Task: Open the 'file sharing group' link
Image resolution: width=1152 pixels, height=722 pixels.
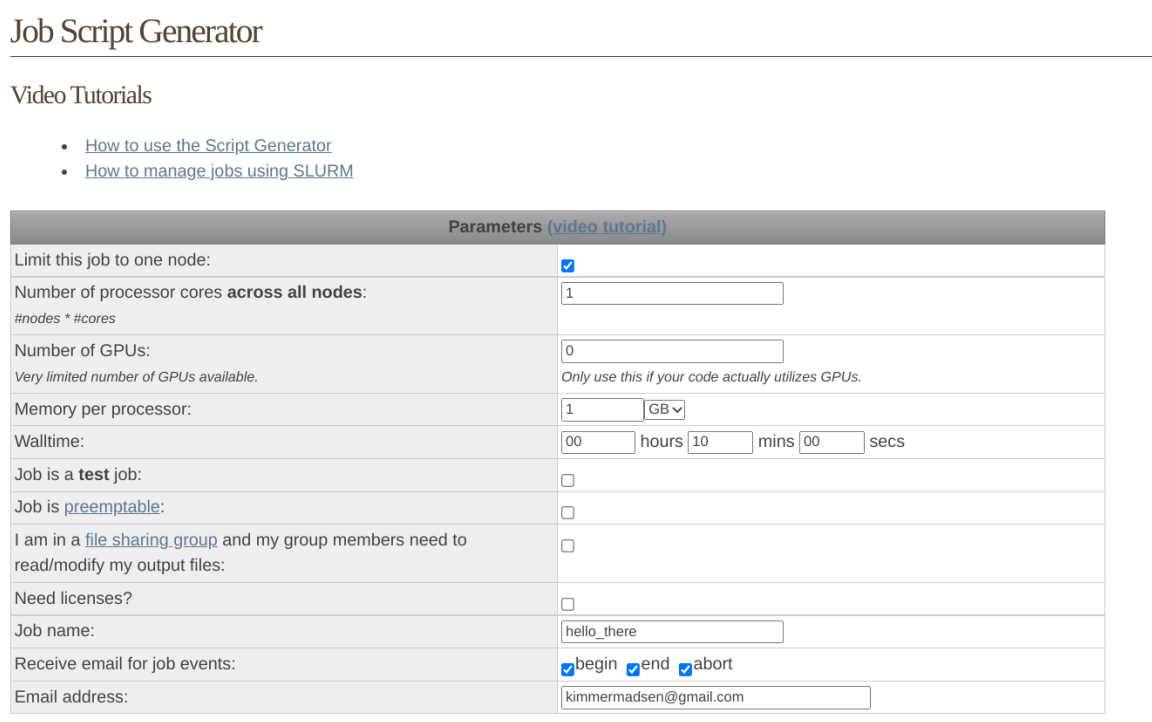Action: click(151, 540)
